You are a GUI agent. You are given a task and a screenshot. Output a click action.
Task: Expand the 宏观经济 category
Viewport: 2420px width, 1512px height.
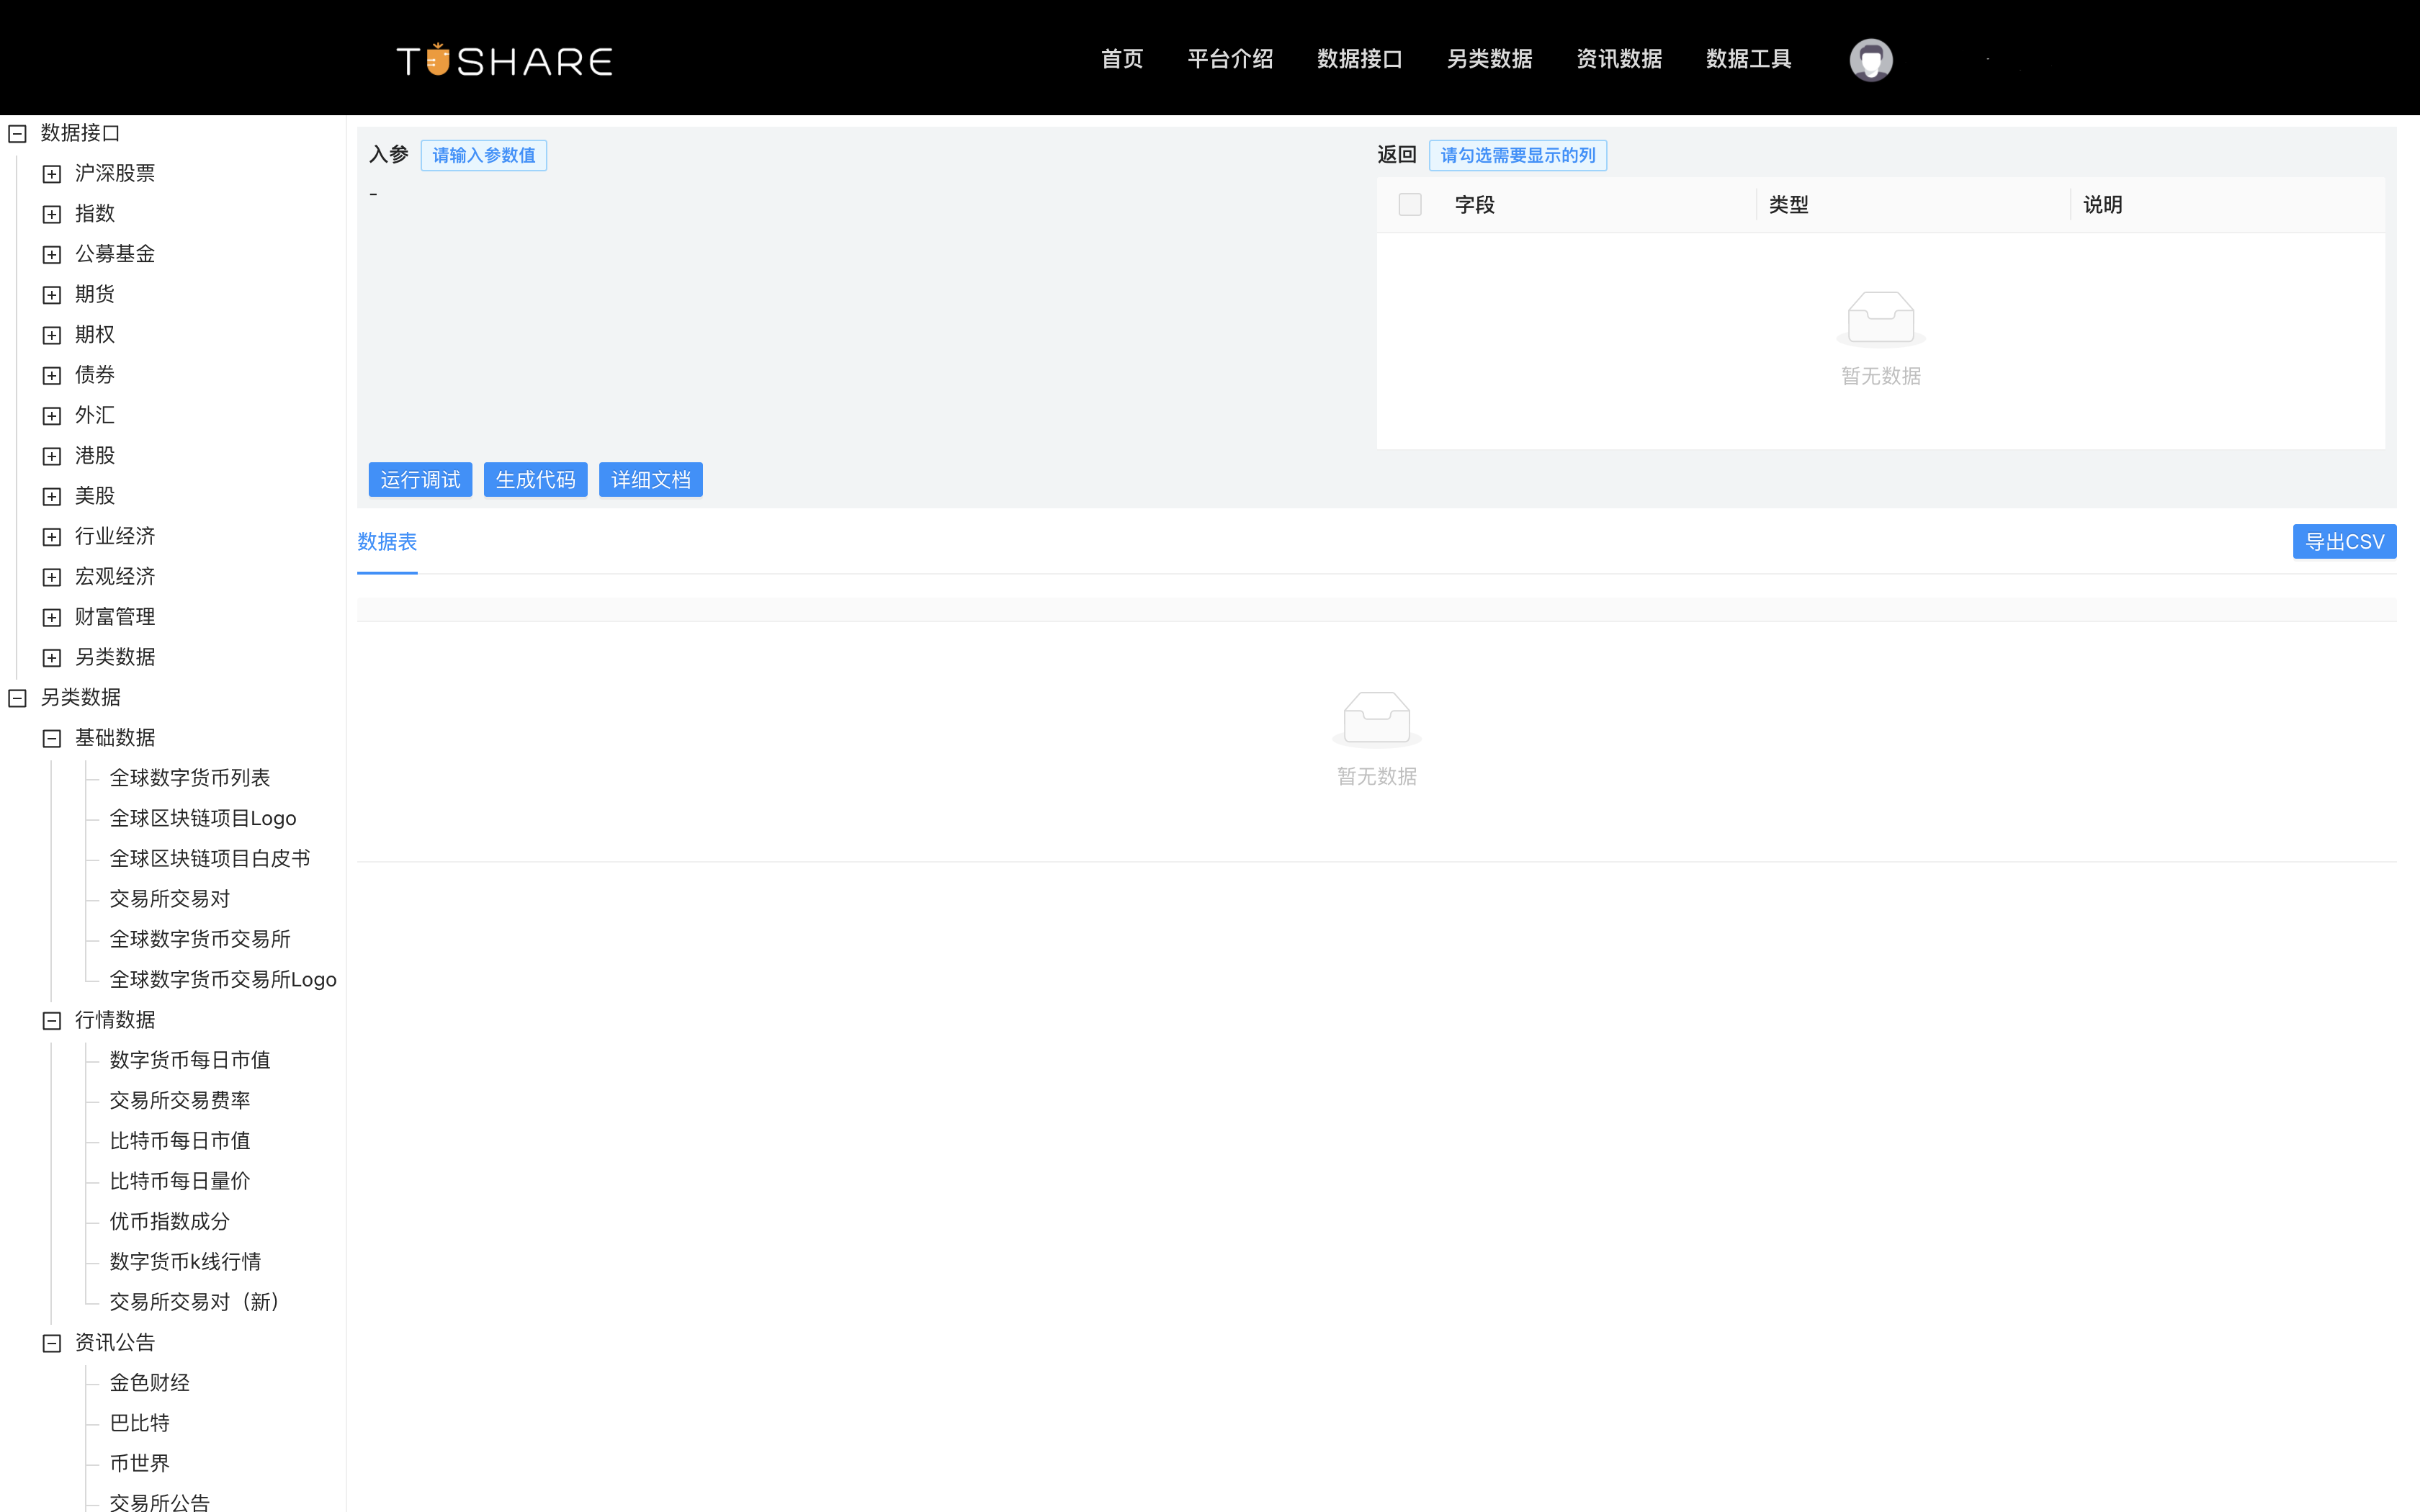(51, 576)
